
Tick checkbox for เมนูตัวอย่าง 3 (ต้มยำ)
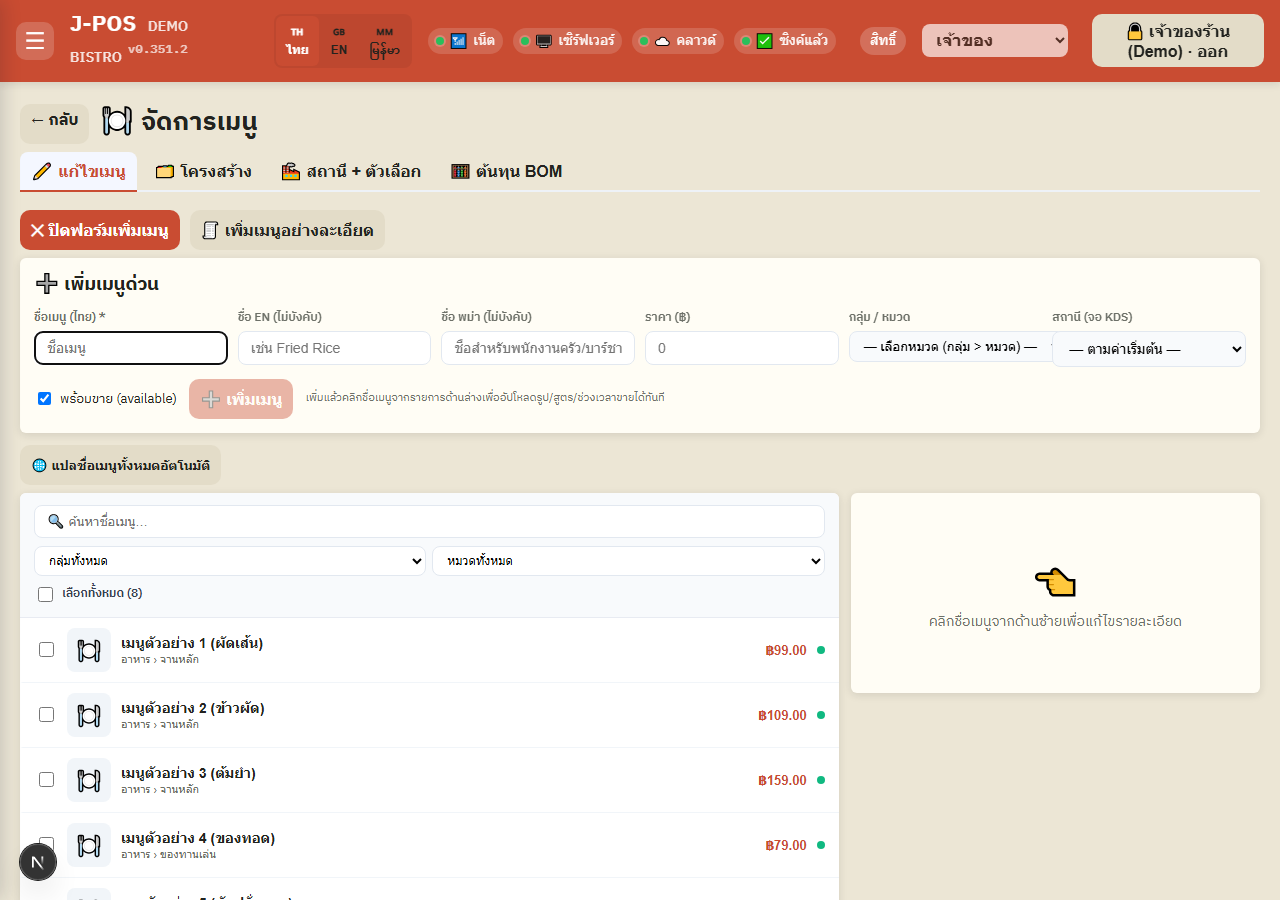(x=46, y=780)
